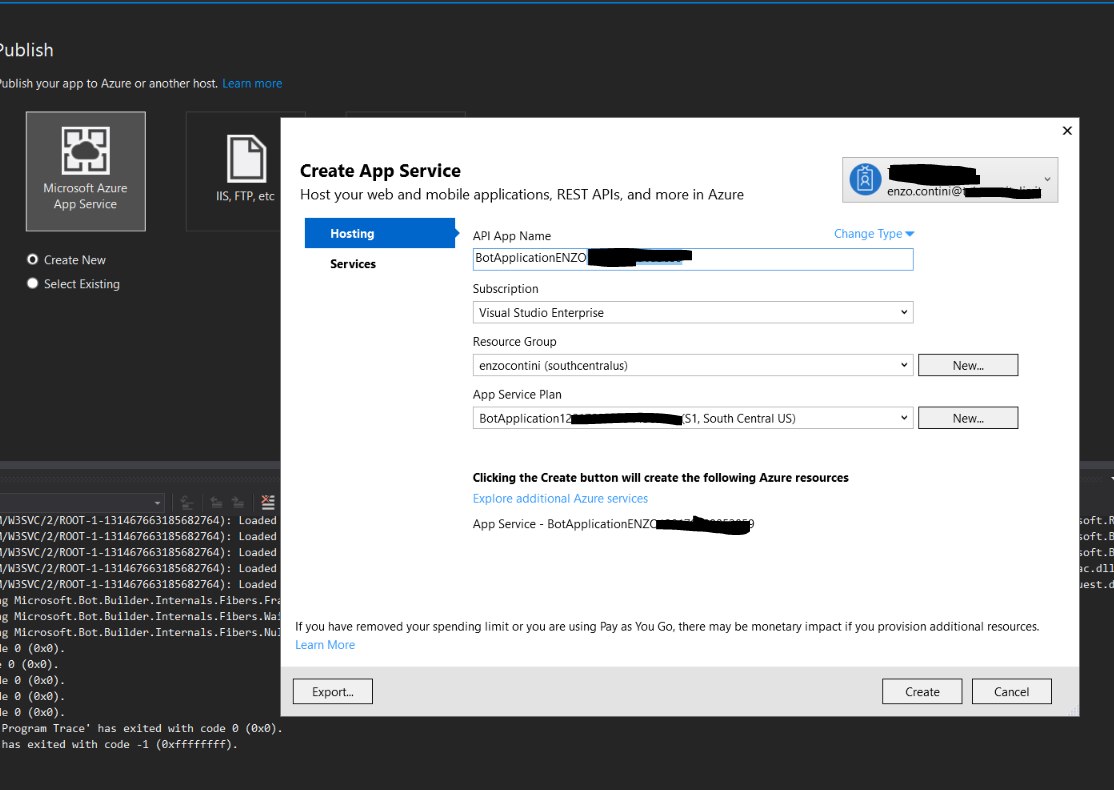Screen dimensions: 1114x790
Task: Click Clear All icon in Output toolbar
Action: tap(268, 502)
